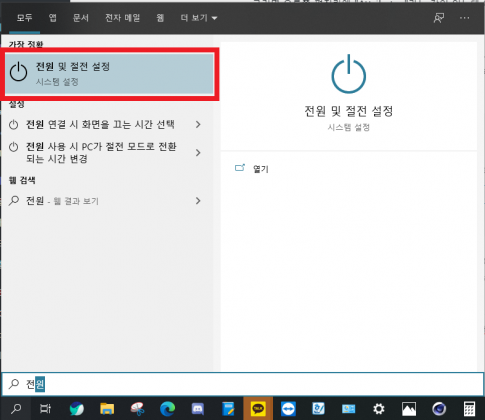Open Discord from the taskbar
The image size is (485, 420).
198,408
